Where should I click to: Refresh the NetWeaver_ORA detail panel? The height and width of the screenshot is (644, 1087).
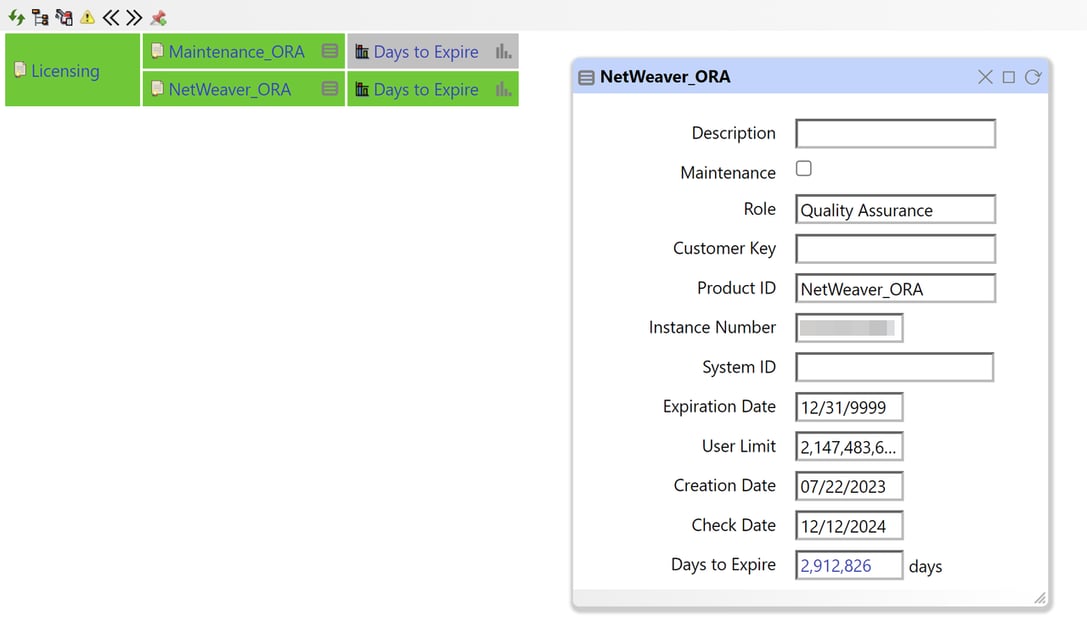coord(1033,77)
